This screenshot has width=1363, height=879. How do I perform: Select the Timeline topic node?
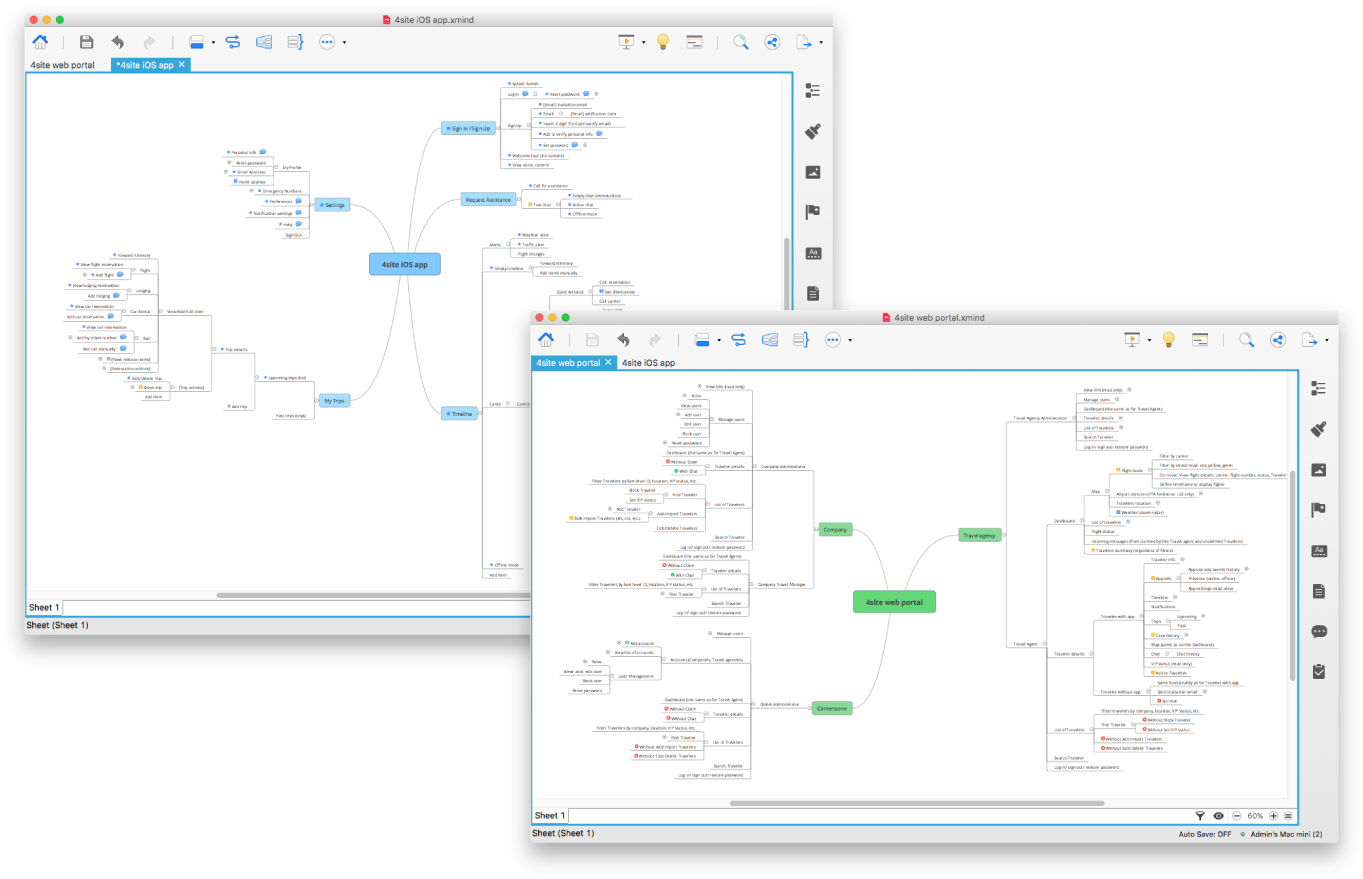pyautogui.click(x=460, y=413)
